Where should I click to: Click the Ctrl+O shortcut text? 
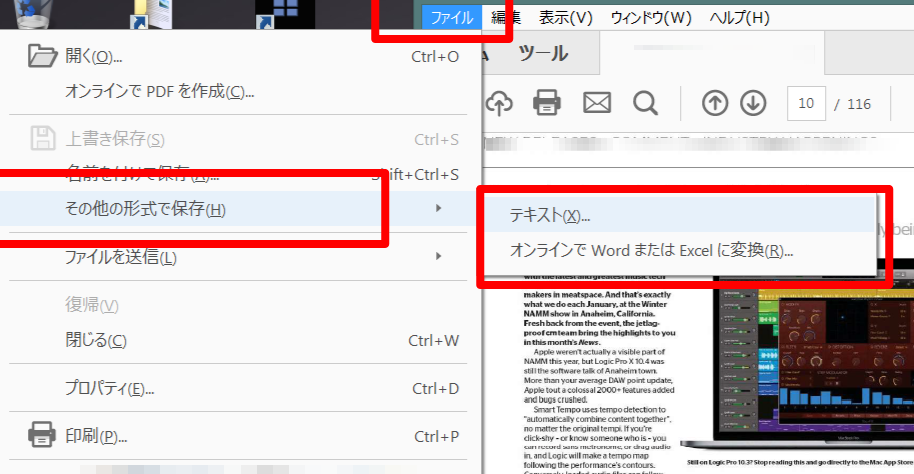435,57
